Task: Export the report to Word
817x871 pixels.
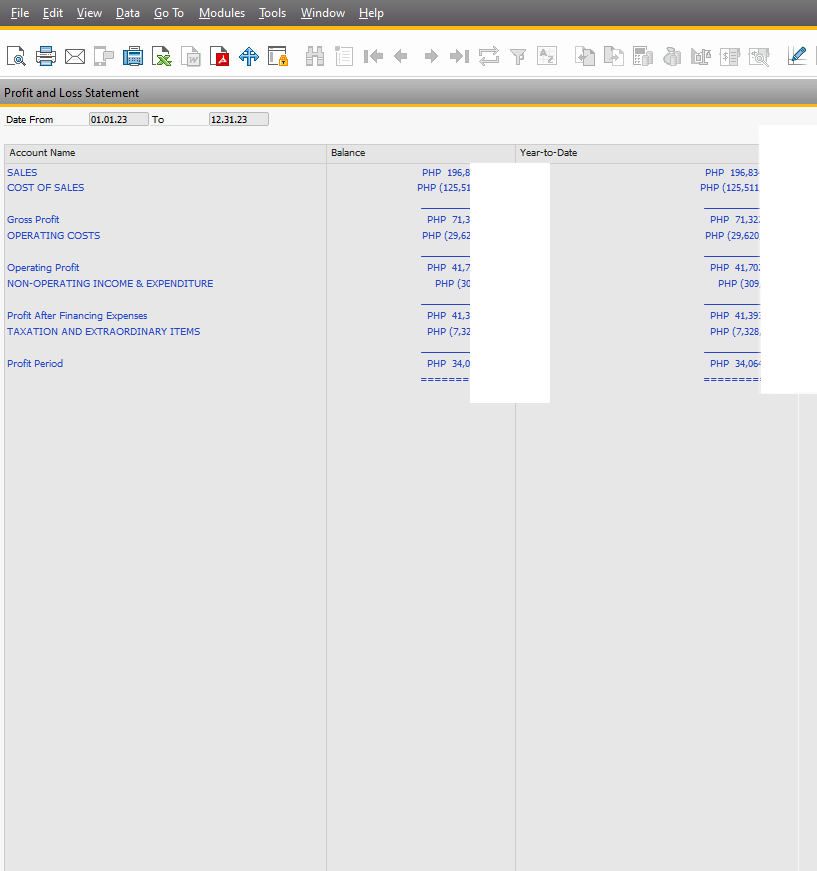Action: pyautogui.click(x=191, y=56)
